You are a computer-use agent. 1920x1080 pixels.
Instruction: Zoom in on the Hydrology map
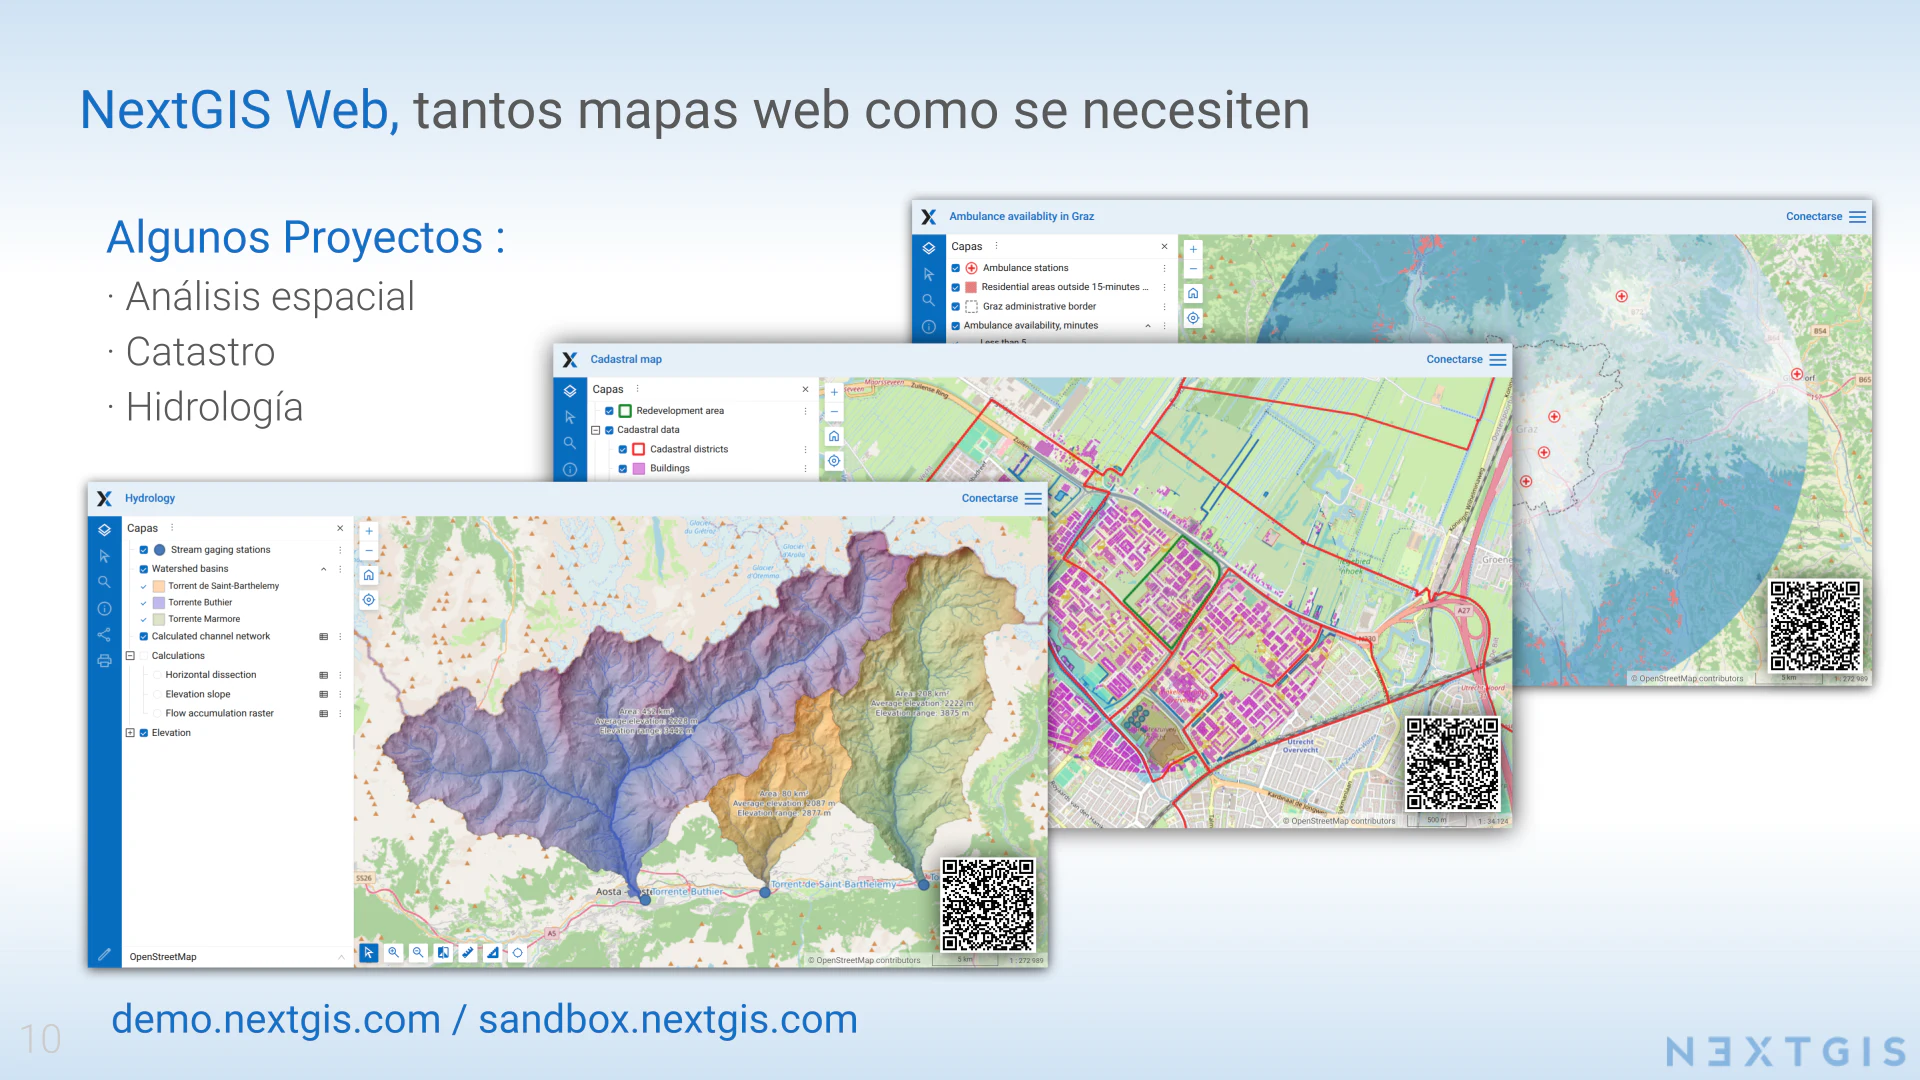369,531
